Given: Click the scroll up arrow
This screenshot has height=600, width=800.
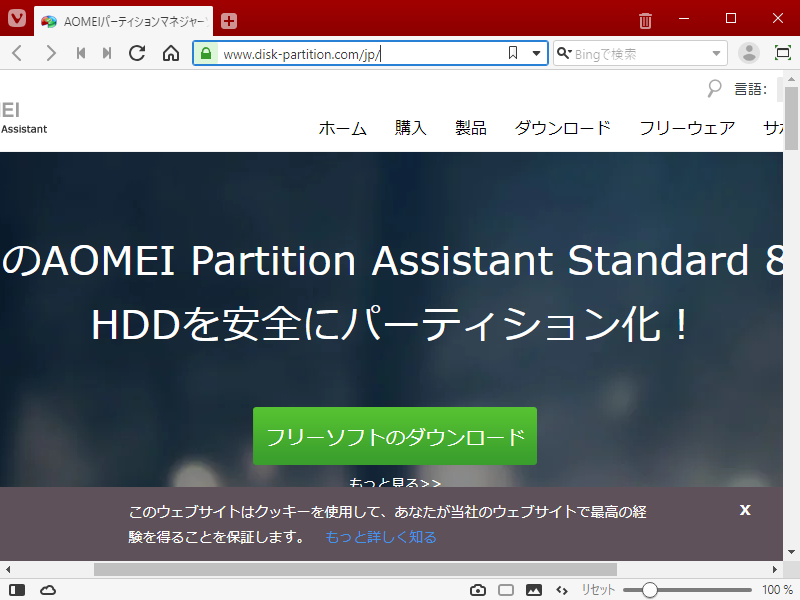Looking at the screenshot, I should point(791,80).
